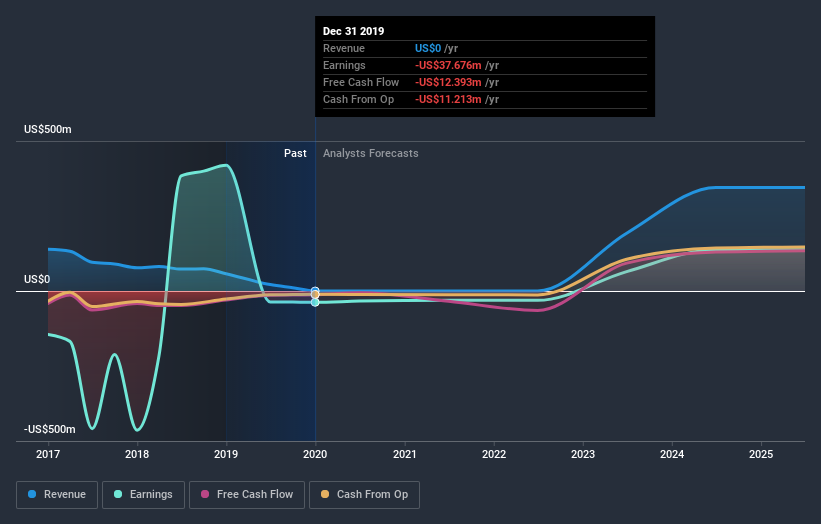Image resolution: width=821 pixels, height=524 pixels.
Task: Select the 2021 x-axis label
Action: 405,454
